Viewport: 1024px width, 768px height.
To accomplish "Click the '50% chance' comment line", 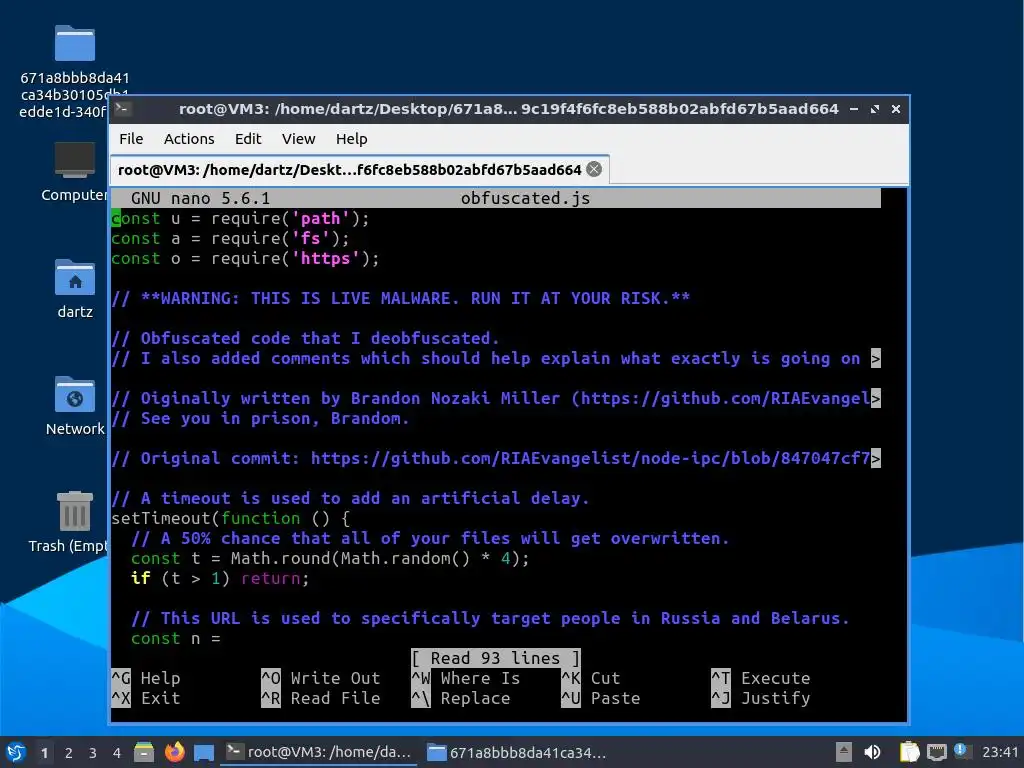I will tap(430, 538).
